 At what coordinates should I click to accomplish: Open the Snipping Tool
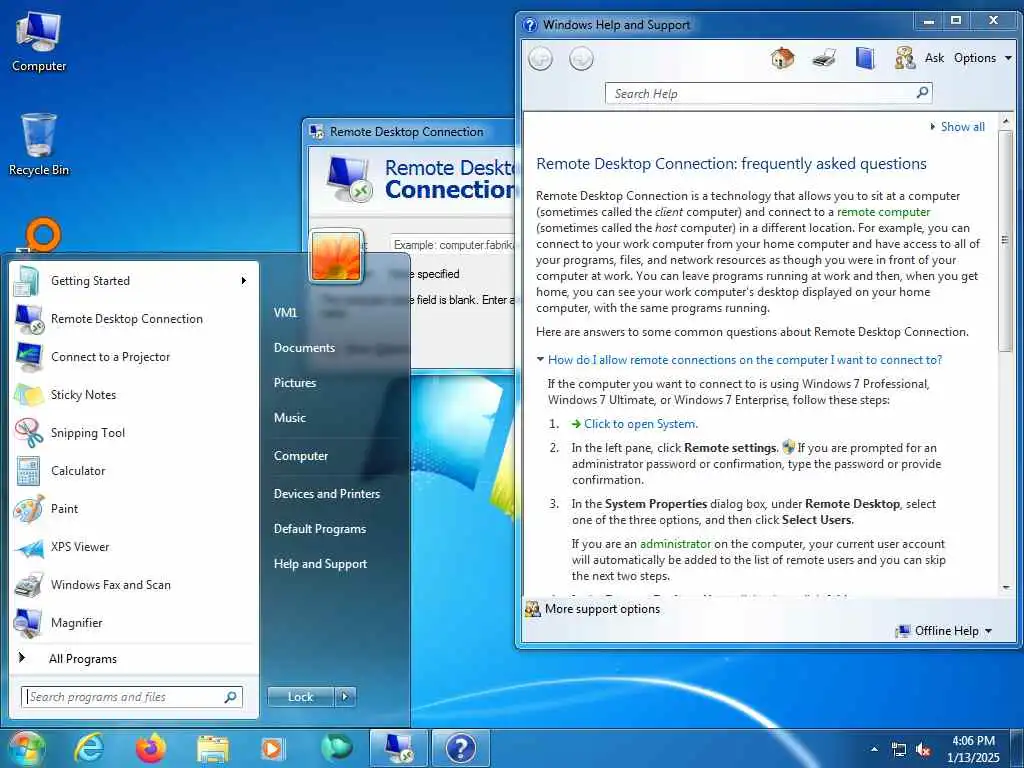[134, 432]
